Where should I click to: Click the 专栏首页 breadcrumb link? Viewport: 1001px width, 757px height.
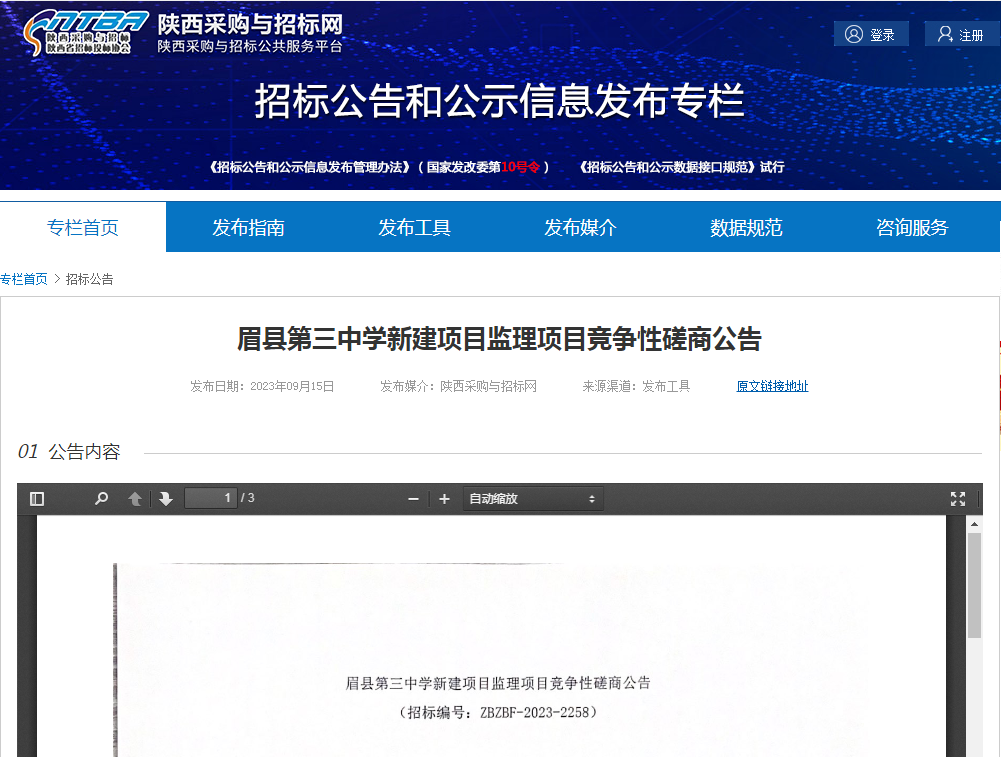click(24, 279)
